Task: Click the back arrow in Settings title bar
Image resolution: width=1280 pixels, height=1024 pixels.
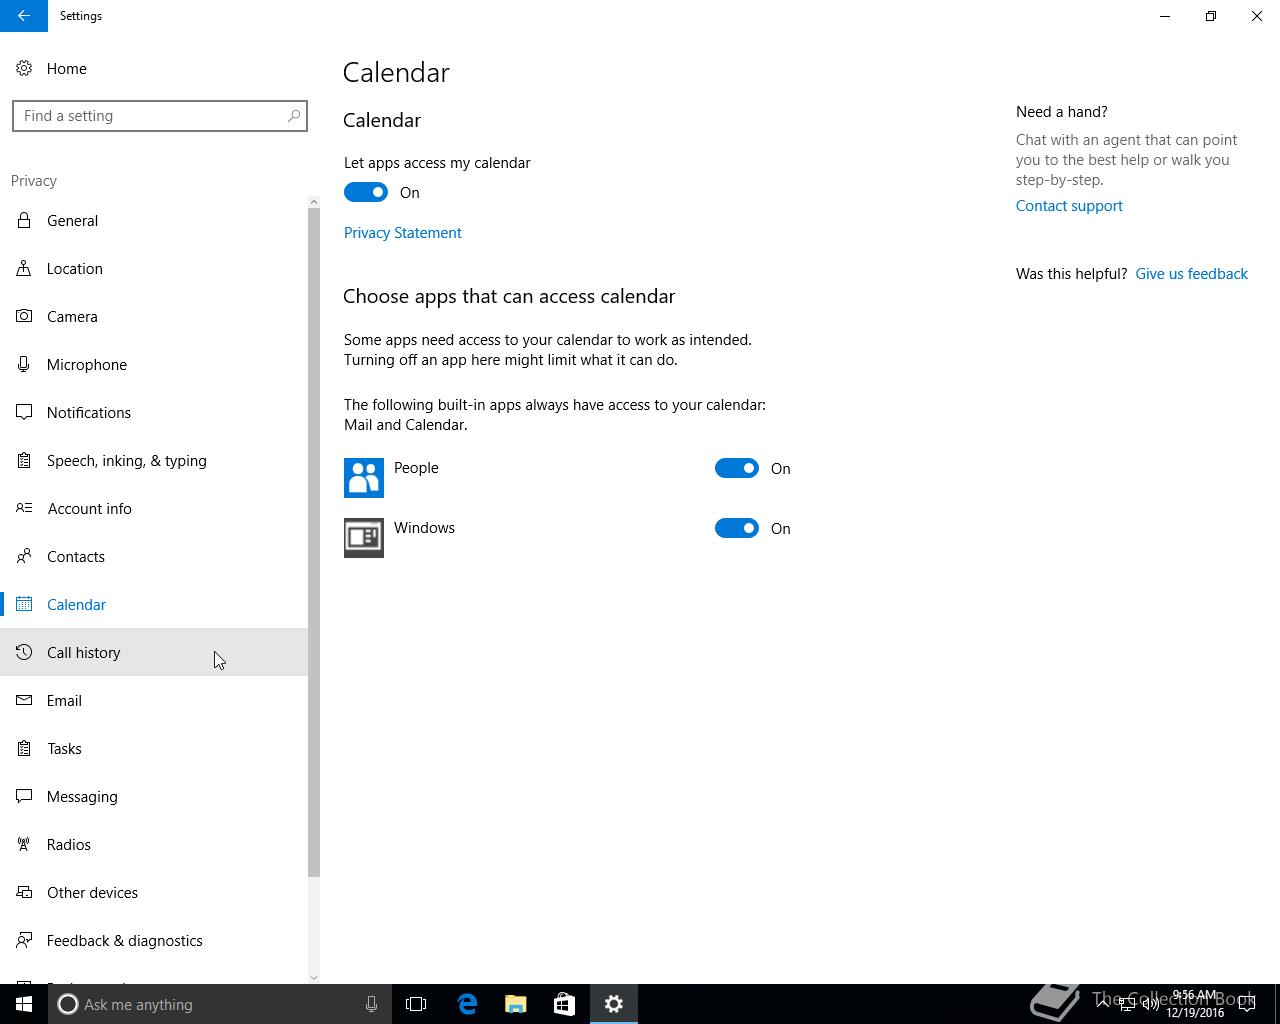Action: 24,16
